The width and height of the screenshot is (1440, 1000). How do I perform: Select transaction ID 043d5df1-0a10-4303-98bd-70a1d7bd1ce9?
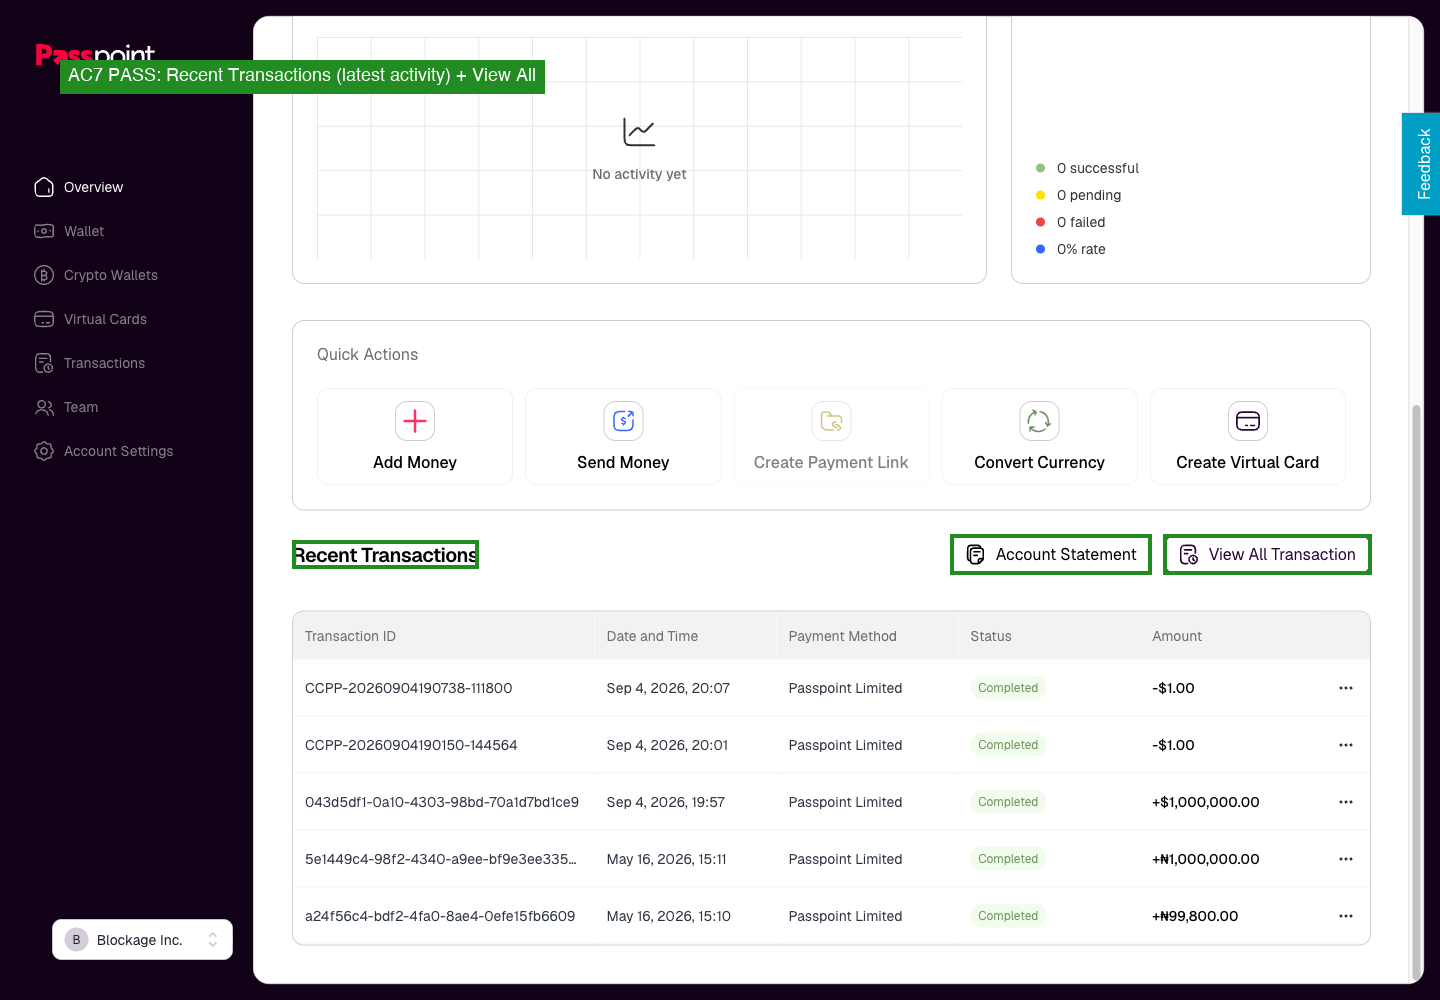coord(442,802)
